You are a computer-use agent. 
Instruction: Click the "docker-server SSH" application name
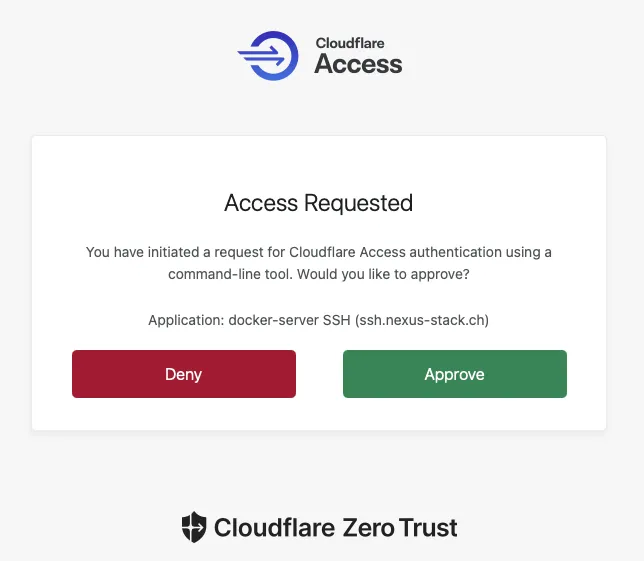(289, 320)
